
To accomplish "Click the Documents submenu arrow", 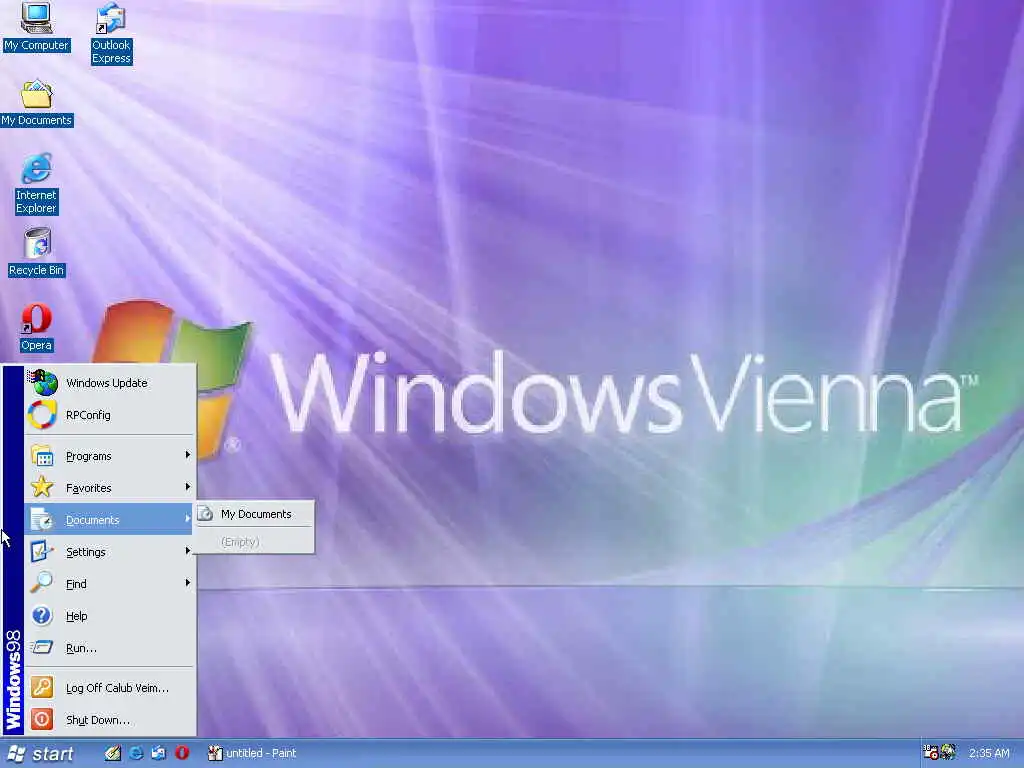I will [187, 519].
